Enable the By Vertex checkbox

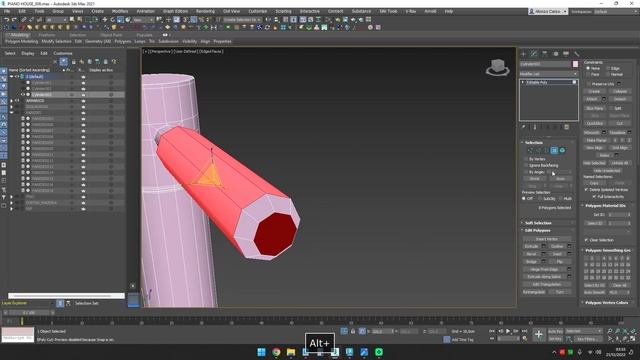click(526, 159)
